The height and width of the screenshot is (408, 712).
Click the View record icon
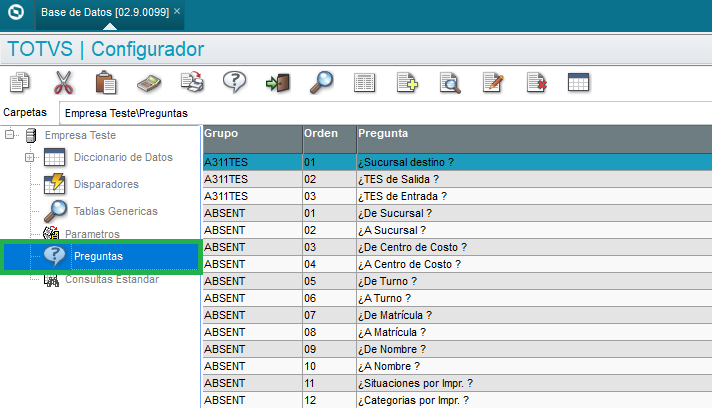pyautogui.click(x=450, y=83)
